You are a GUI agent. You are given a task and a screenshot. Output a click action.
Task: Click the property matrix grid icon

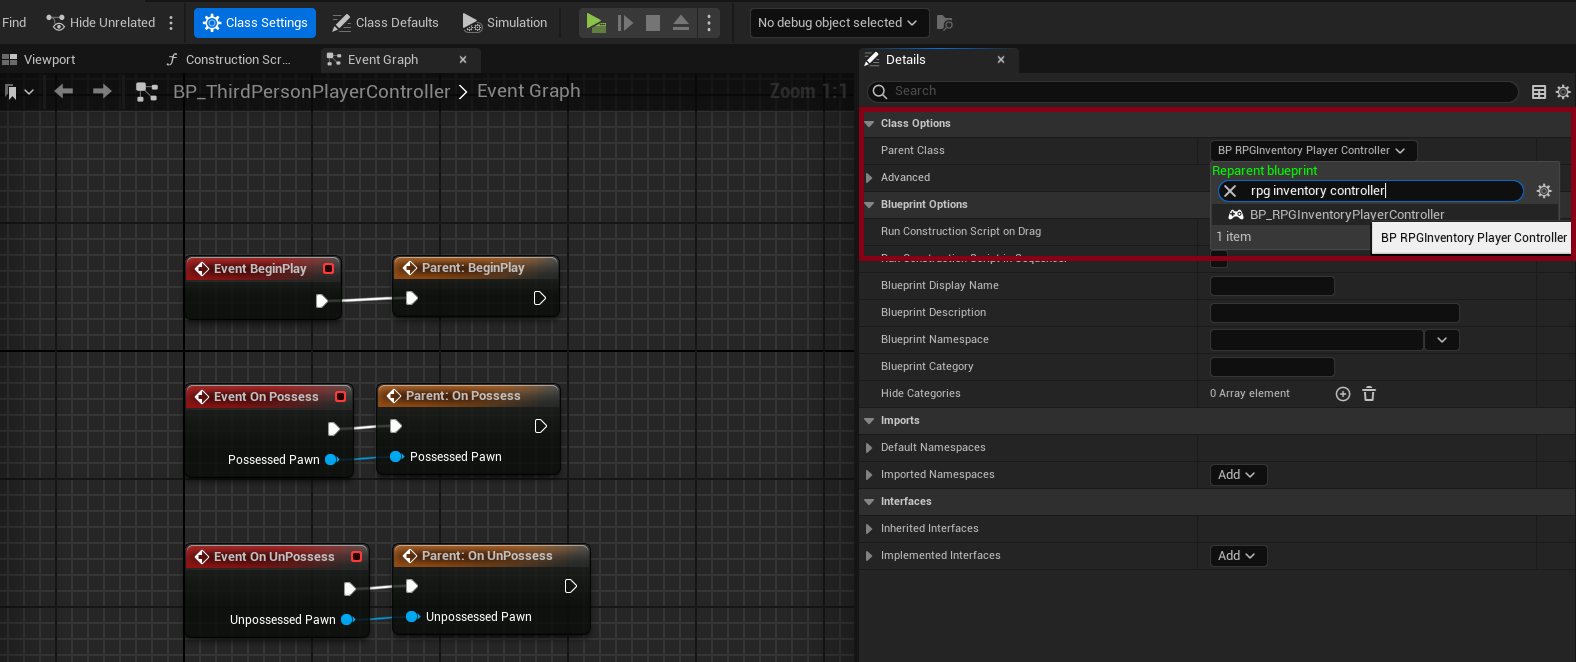point(1539,92)
